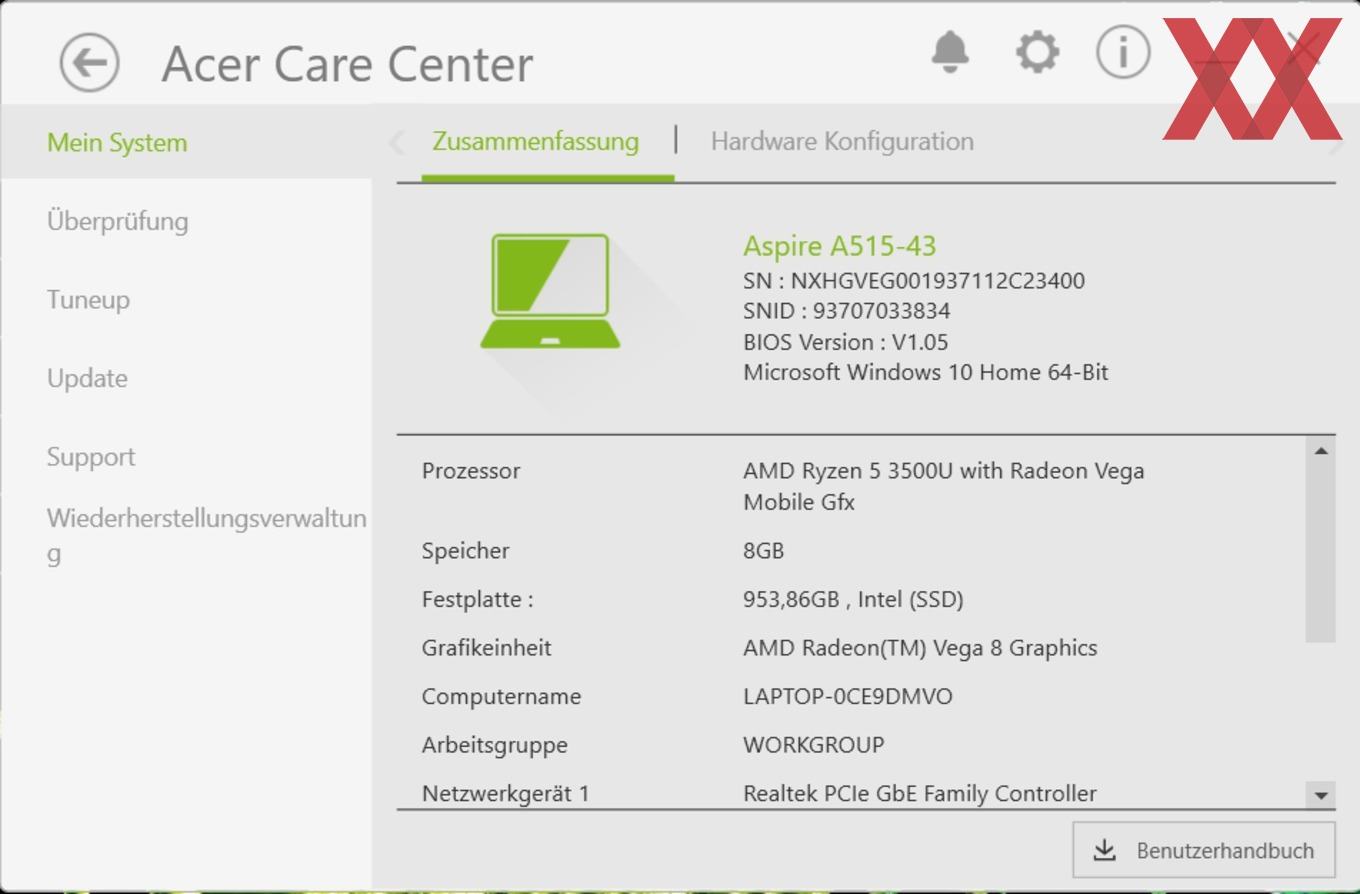Click the Benutzerhandbuch download button
The height and width of the screenshot is (894, 1360).
click(x=1203, y=850)
